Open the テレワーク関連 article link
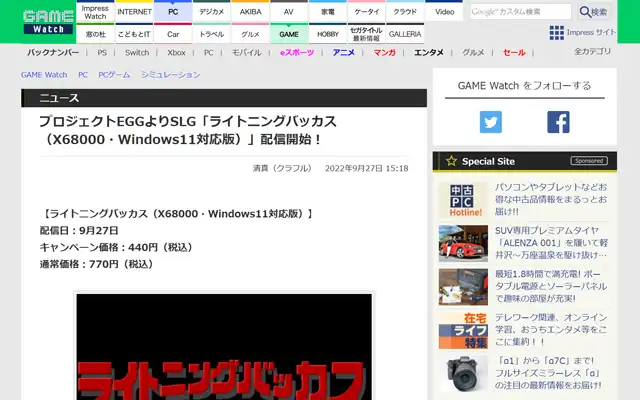 click(551, 329)
